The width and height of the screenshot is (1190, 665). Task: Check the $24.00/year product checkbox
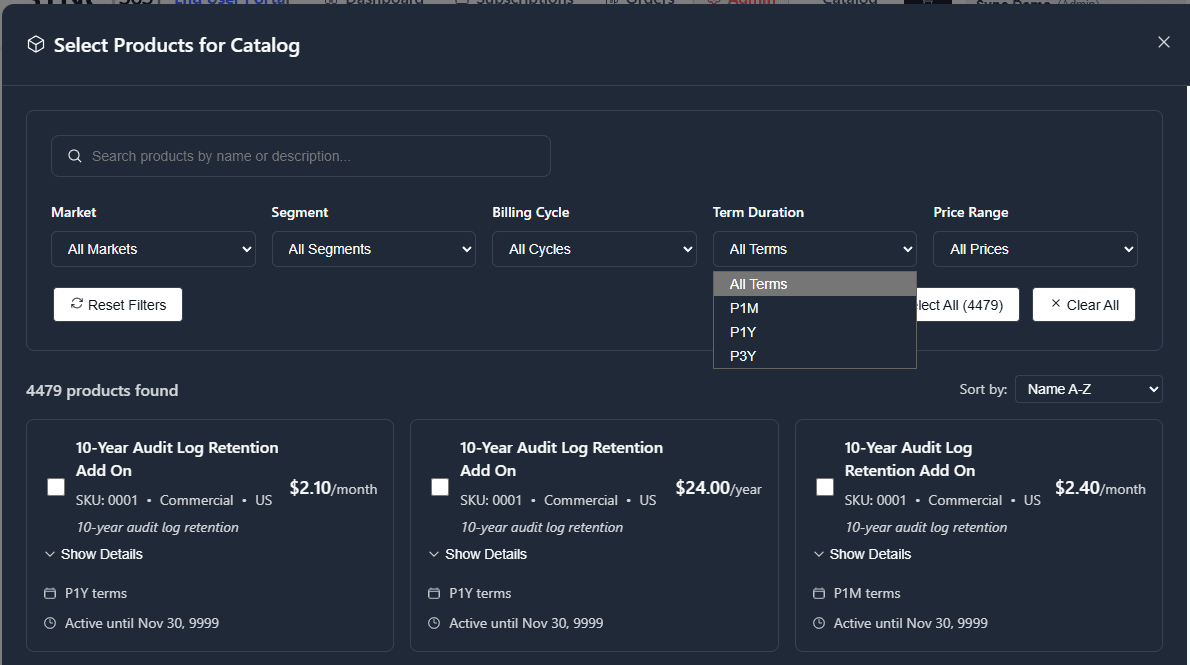pyautogui.click(x=440, y=487)
